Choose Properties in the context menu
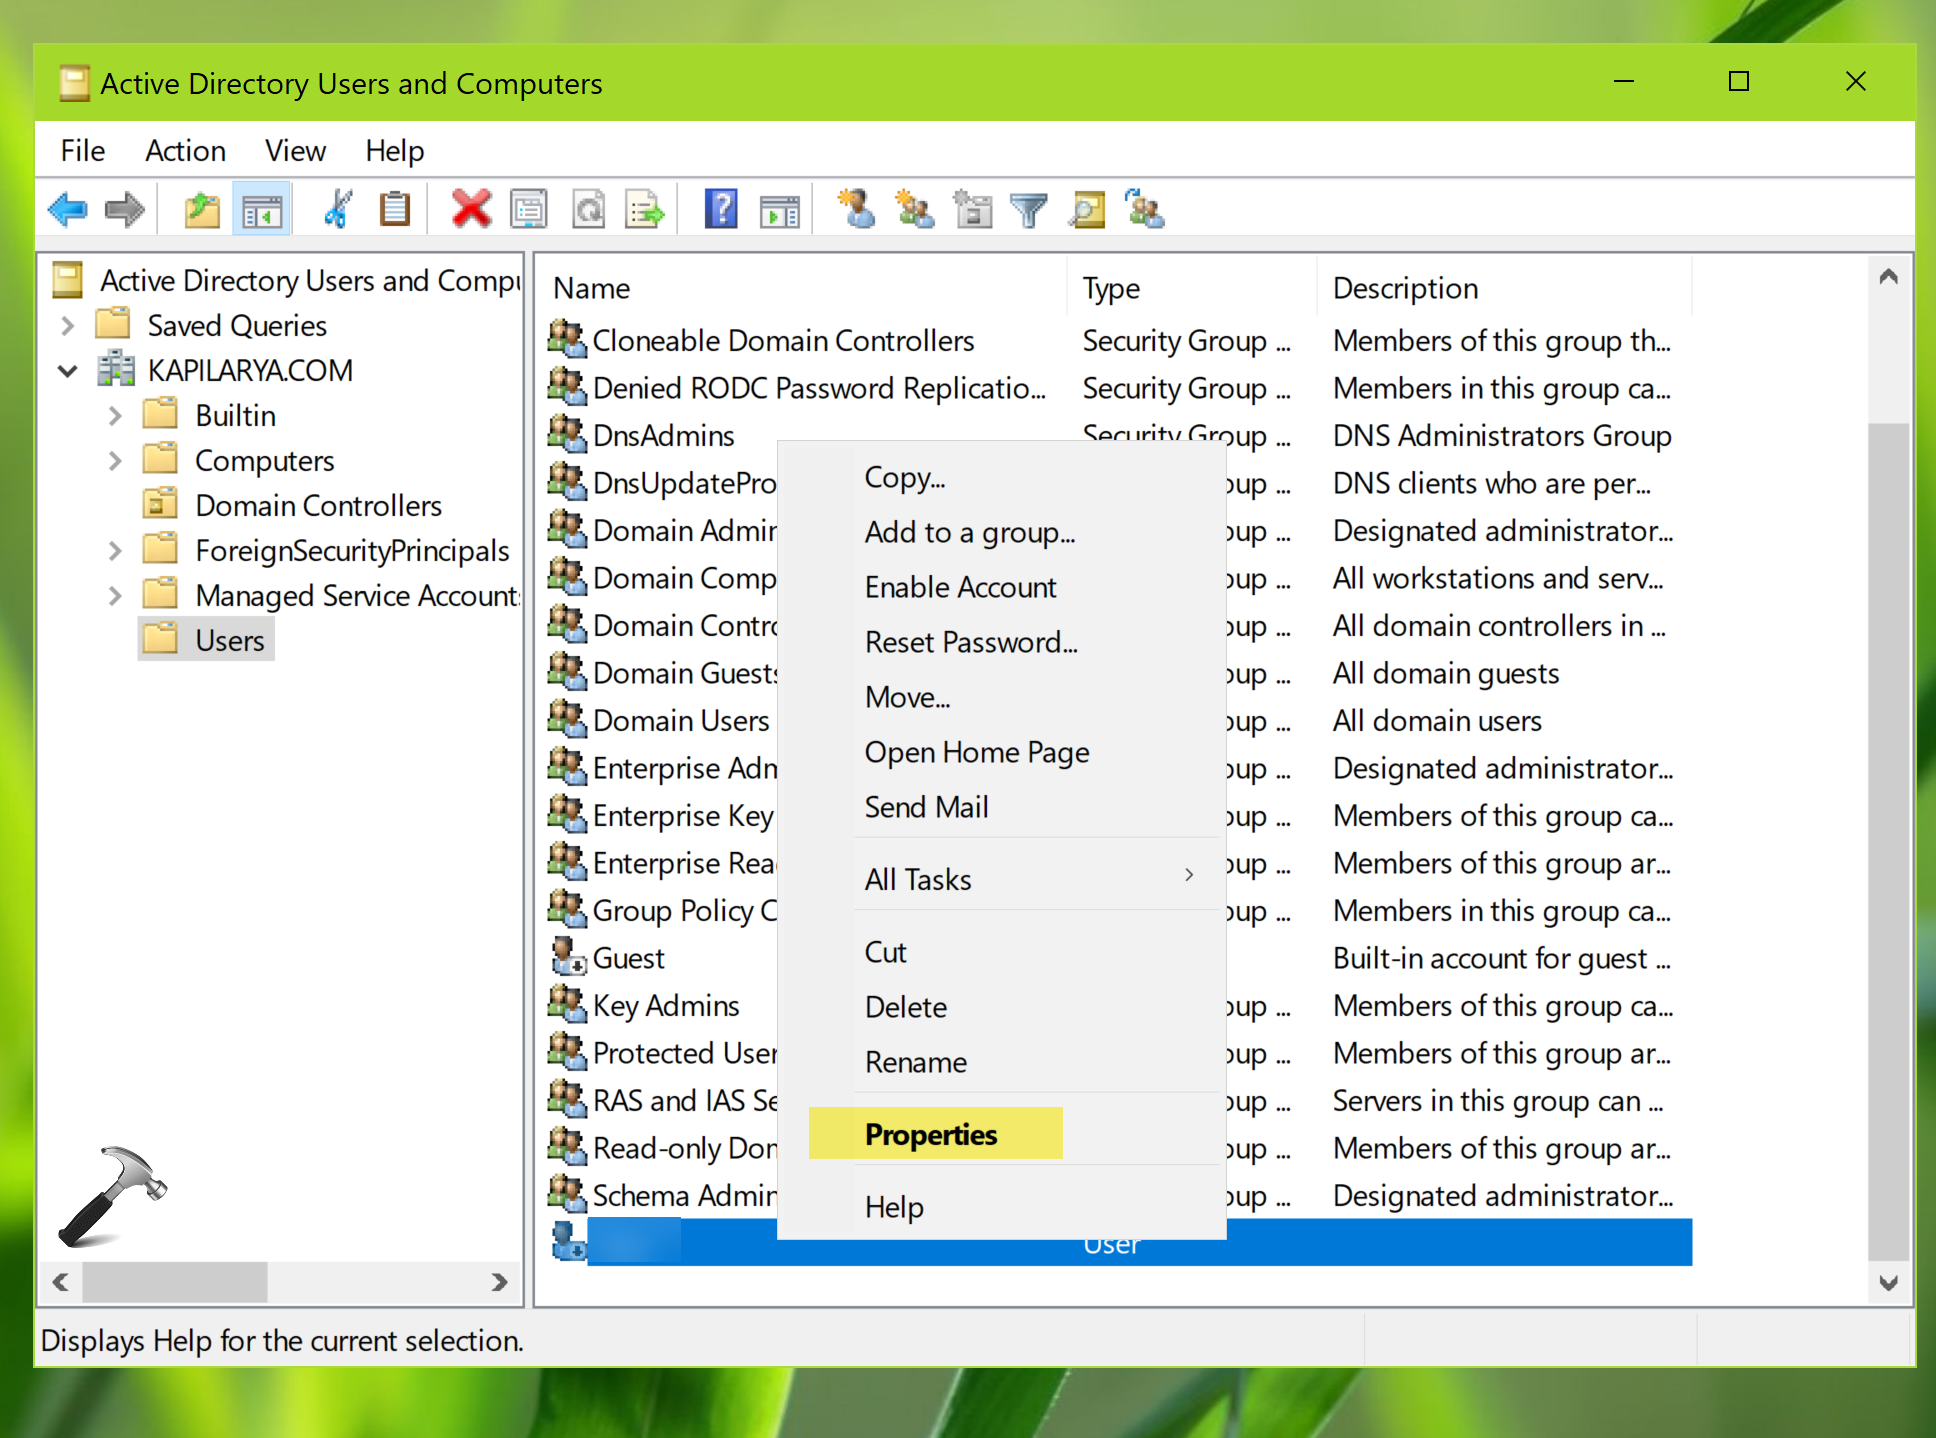This screenshot has width=1936, height=1438. pos(931,1134)
